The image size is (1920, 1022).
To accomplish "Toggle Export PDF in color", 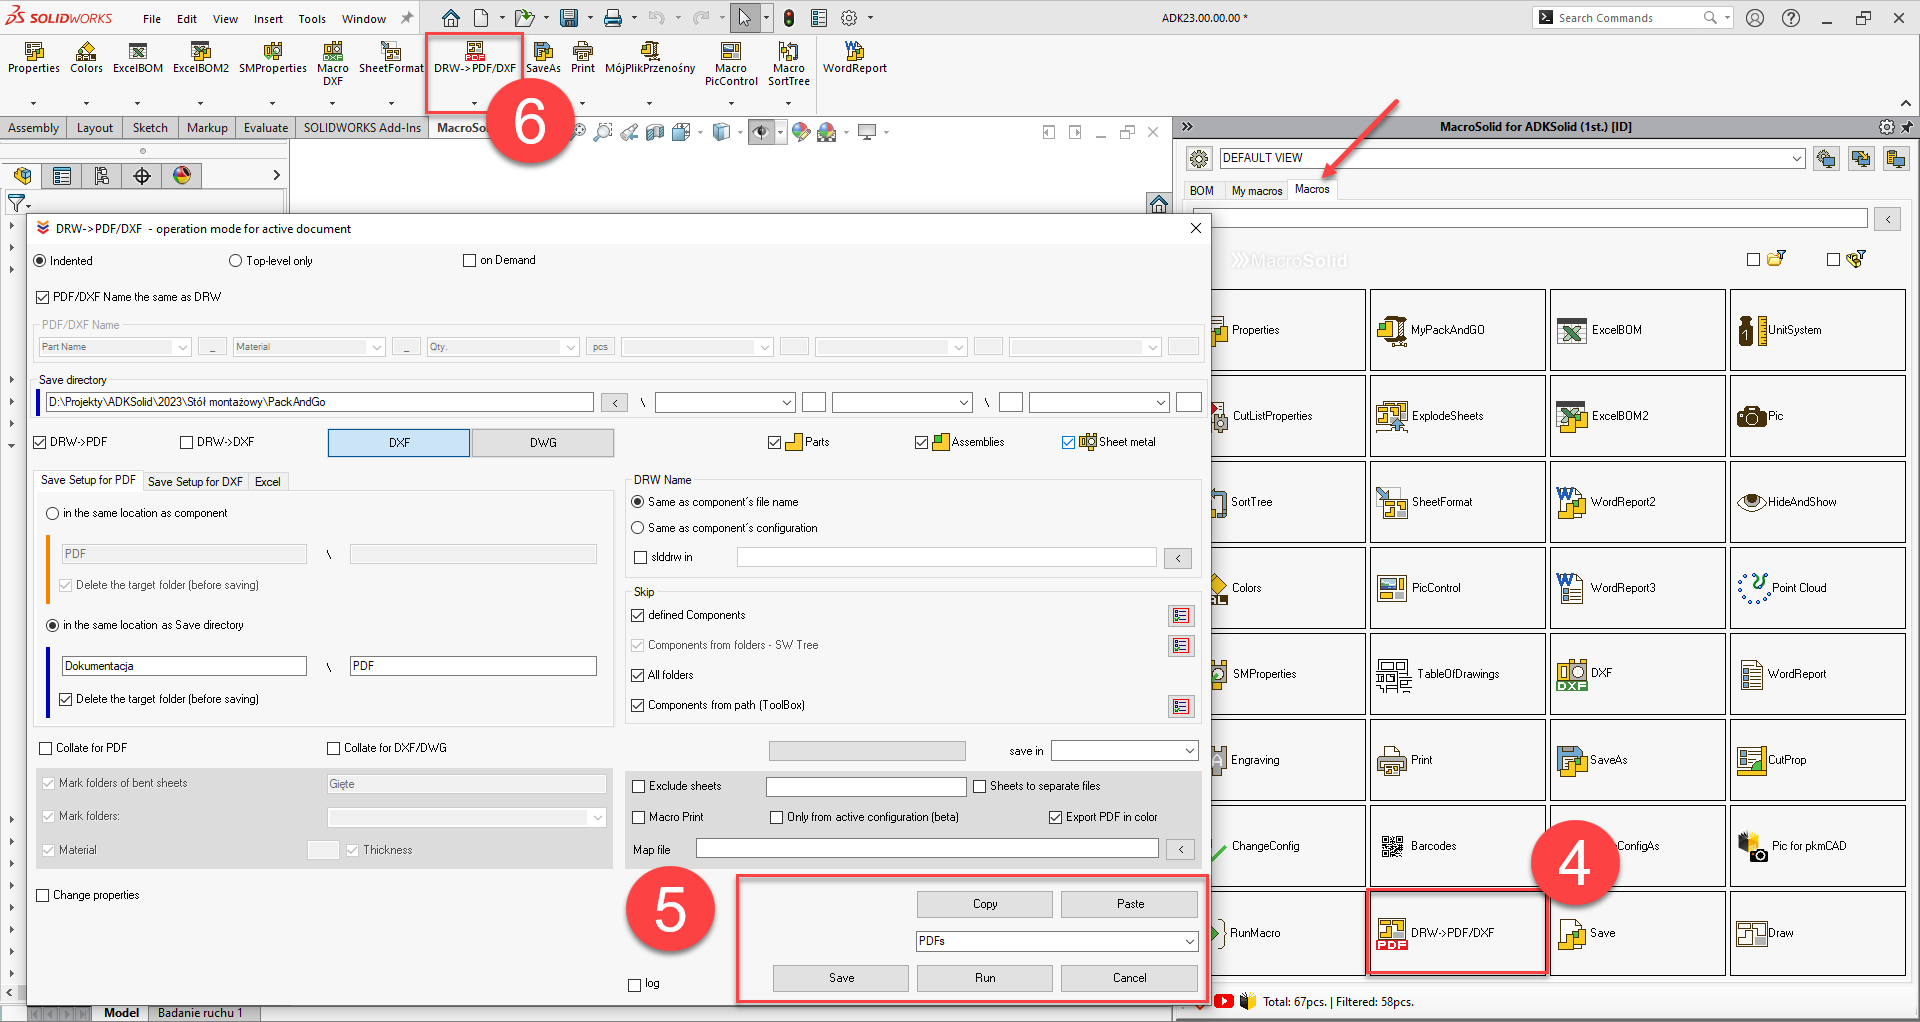I will tap(1055, 817).
